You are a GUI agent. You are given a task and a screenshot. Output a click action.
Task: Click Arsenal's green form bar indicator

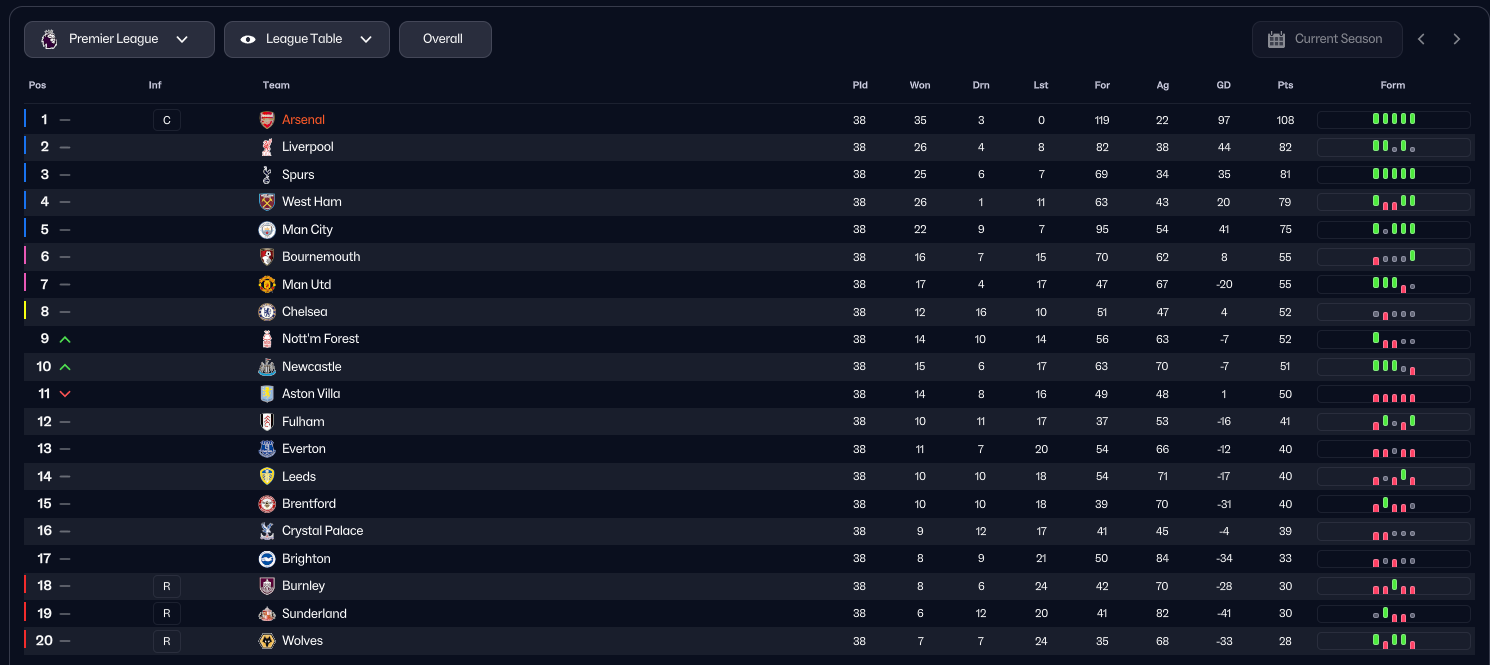[1393, 119]
